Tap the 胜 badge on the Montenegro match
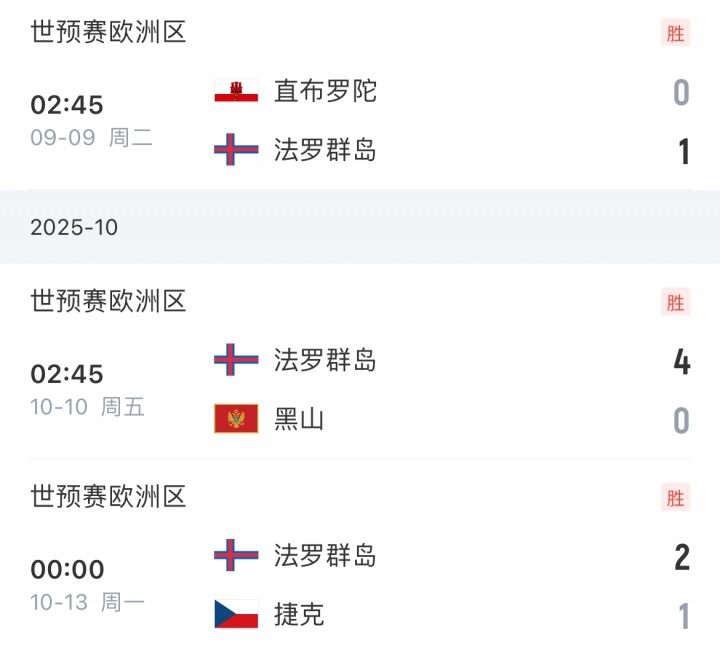 pos(676,301)
